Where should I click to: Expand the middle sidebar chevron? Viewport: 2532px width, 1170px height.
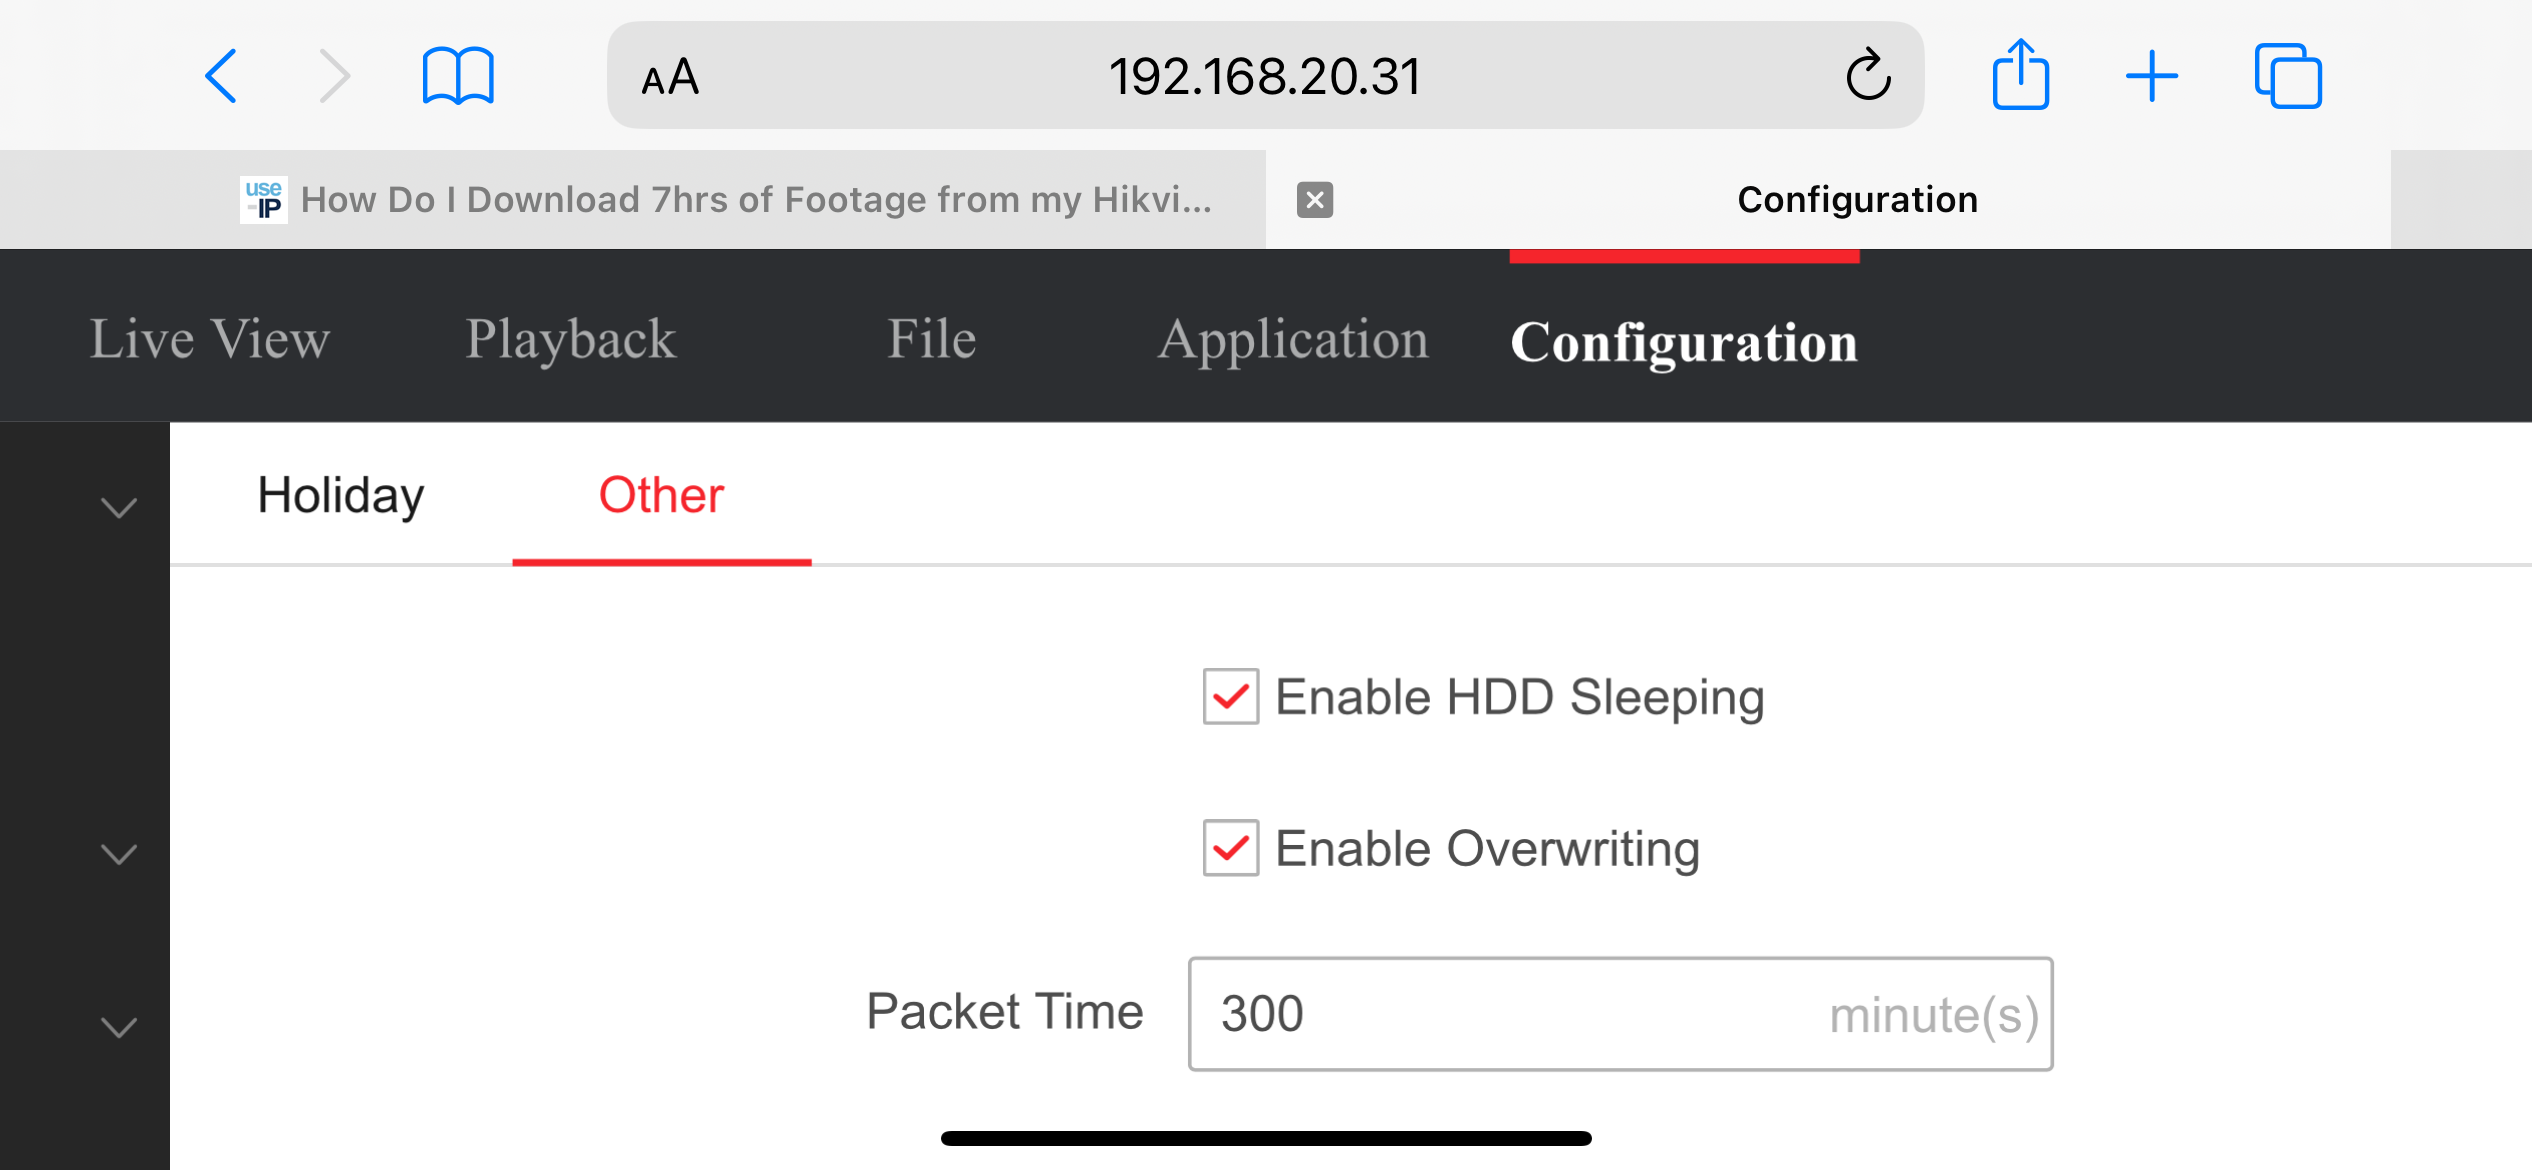tap(119, 854)
